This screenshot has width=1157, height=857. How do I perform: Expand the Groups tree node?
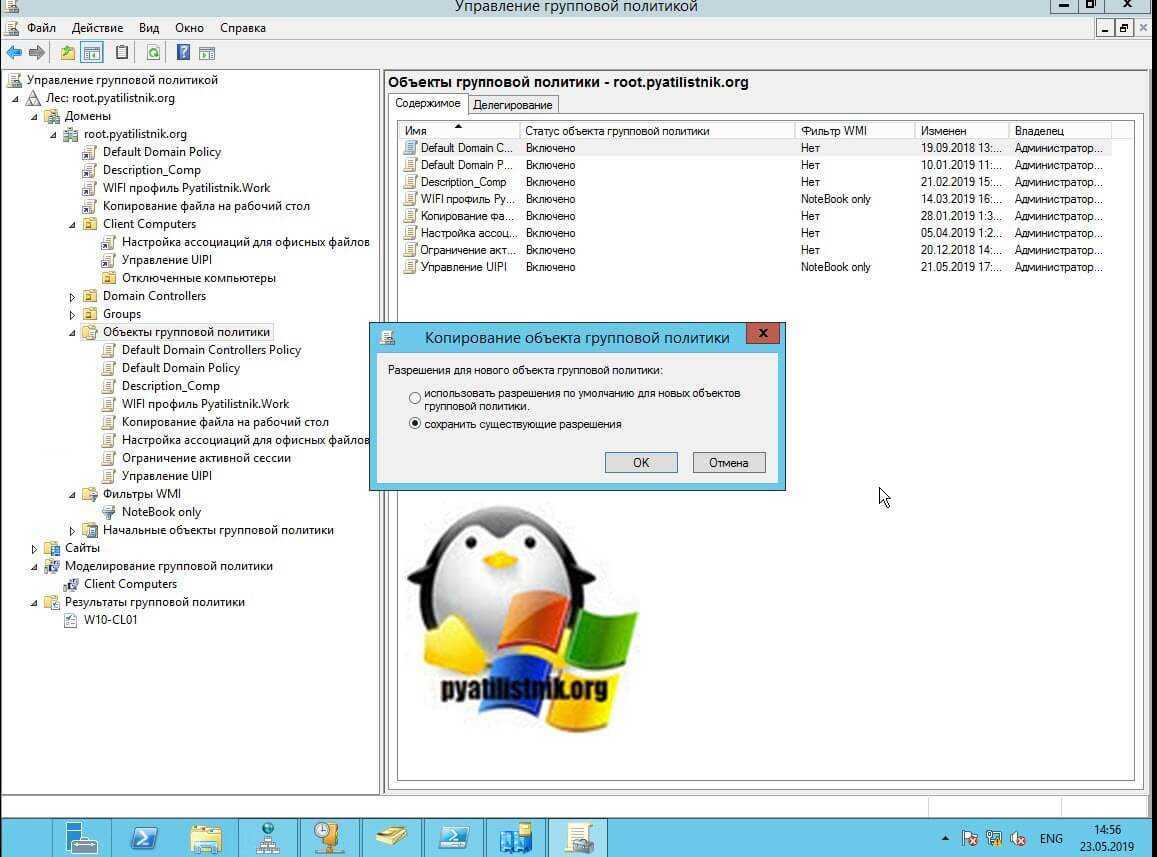[x=72, y=314]
